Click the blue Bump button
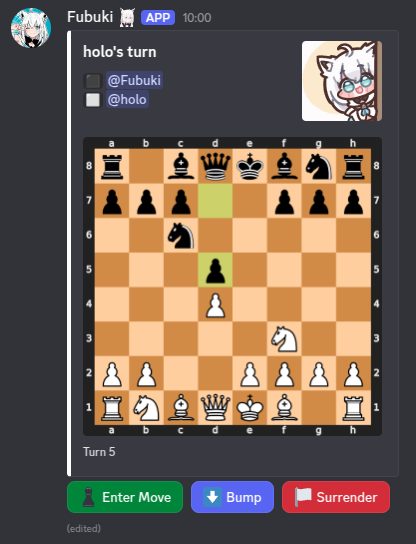Image resolution: width=416 pixels, height=544 pixels. (x=232, y=497)
